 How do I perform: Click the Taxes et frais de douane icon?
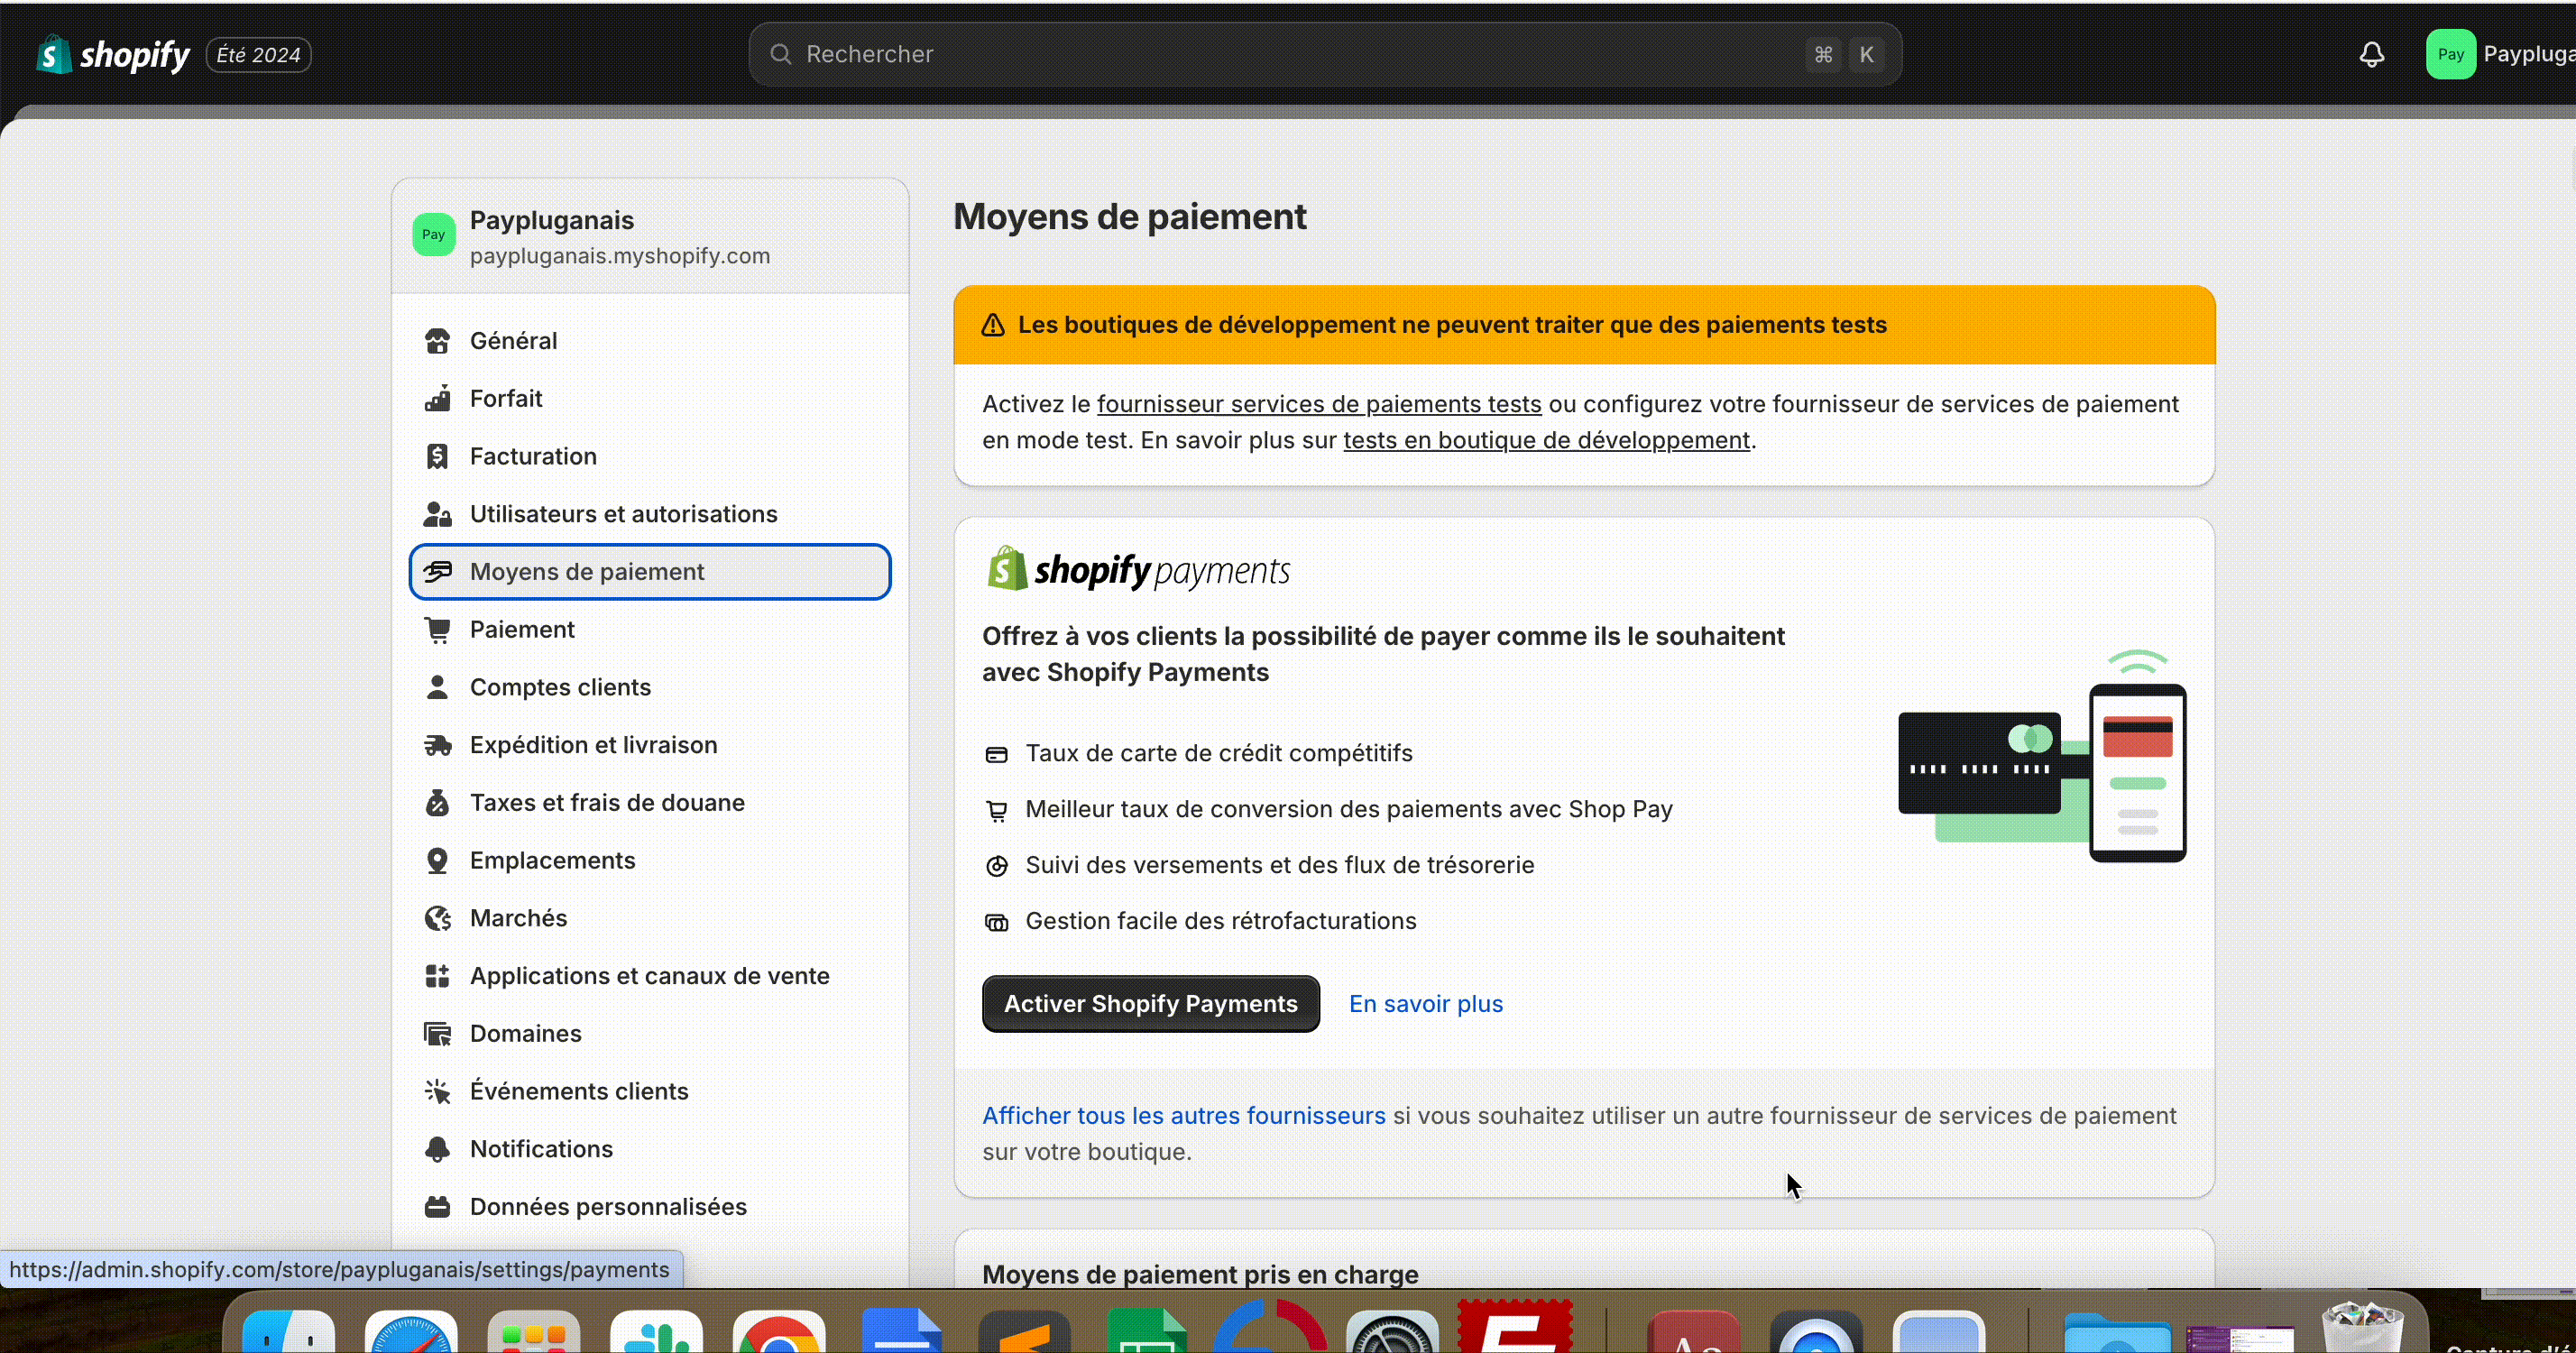[x=437, y=803]
